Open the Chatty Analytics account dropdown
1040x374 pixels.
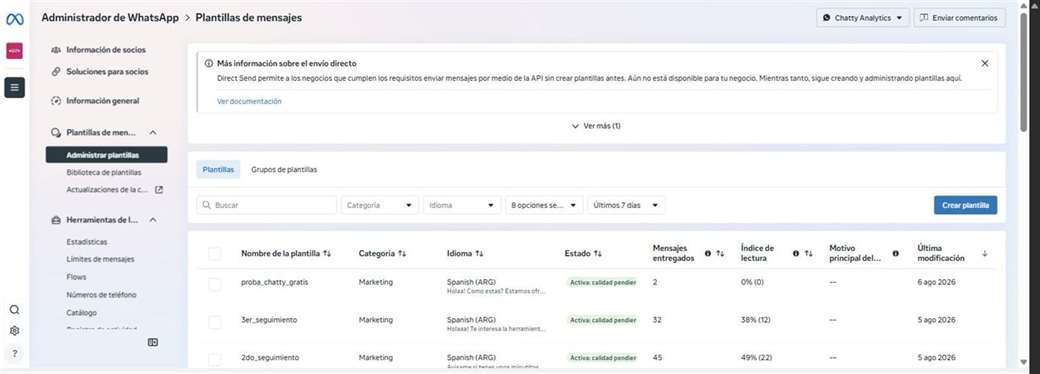coord(862,18)
